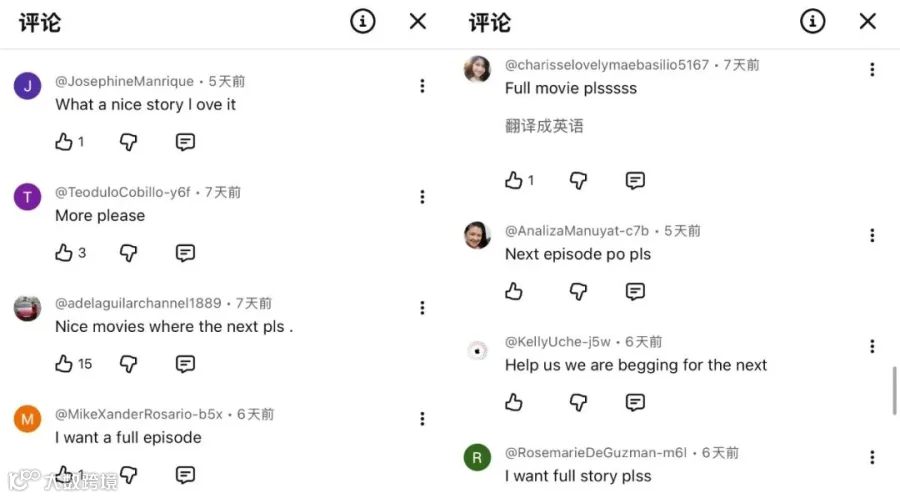This screenshot has height=498, width=900.
Task: Reply to "Full movie plsssss" comment
Action: pos(635,181)
